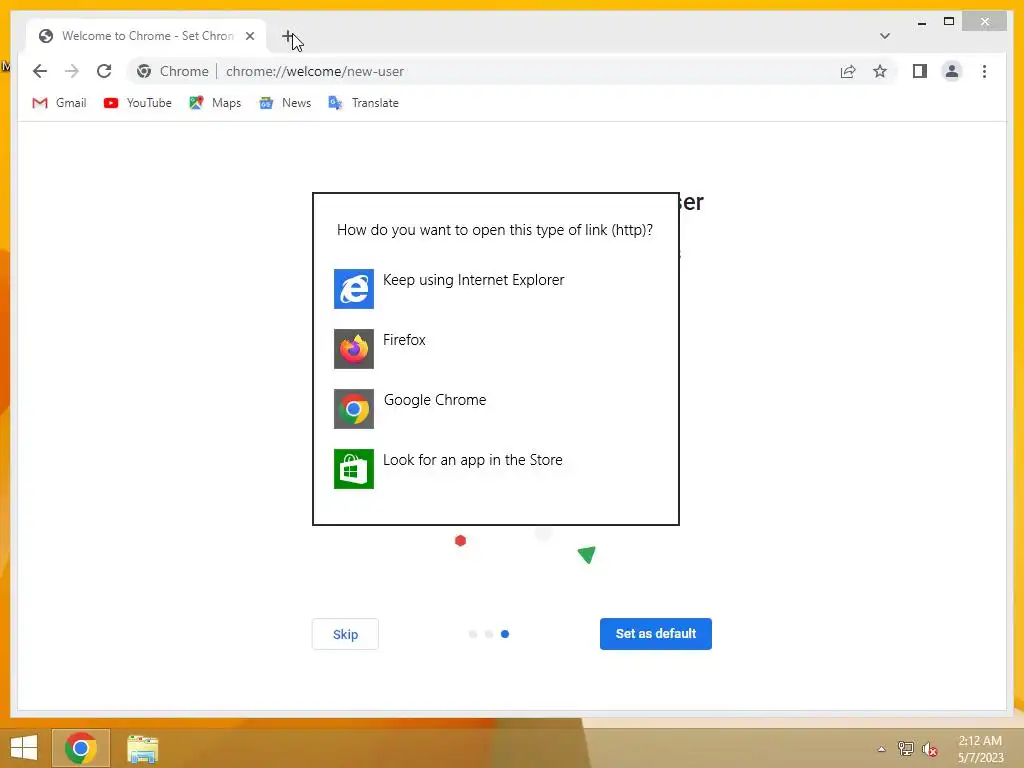Click the Internet Explorer icon

354,289
